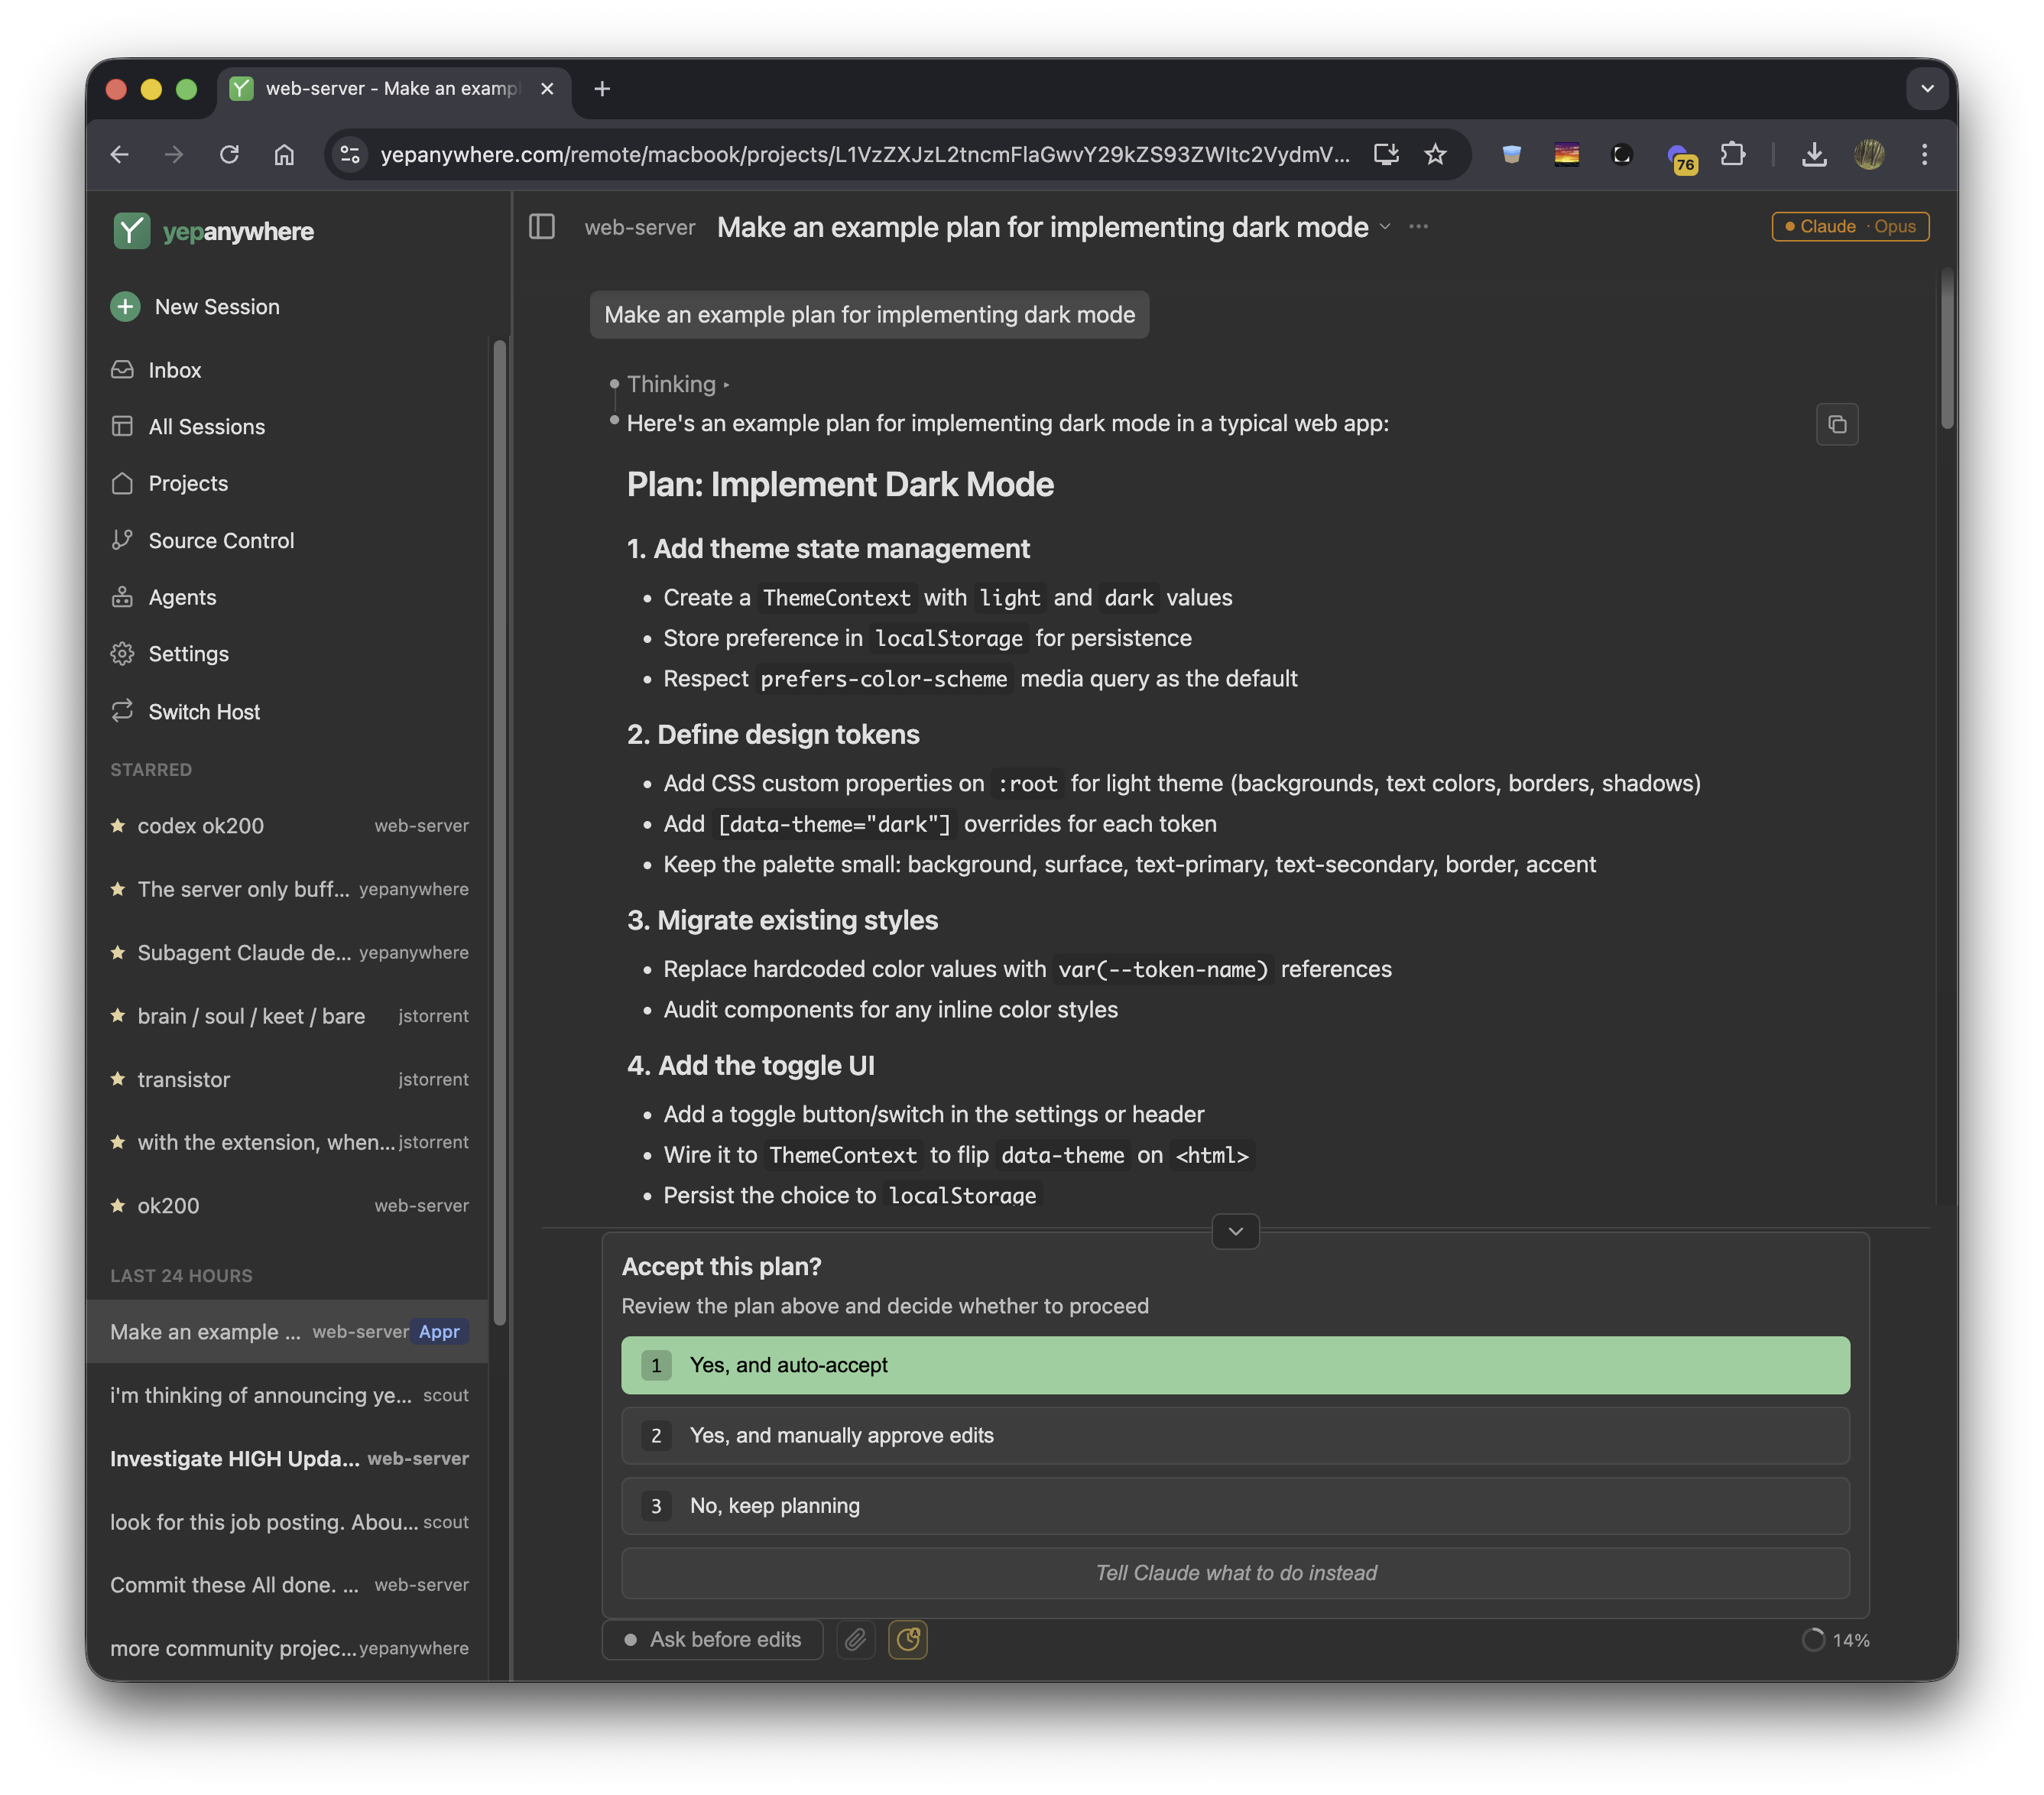This screenshot has height=1795, width=2044.
Task: Click the Tell Claude what to do field
Action: (1234, 1573)
